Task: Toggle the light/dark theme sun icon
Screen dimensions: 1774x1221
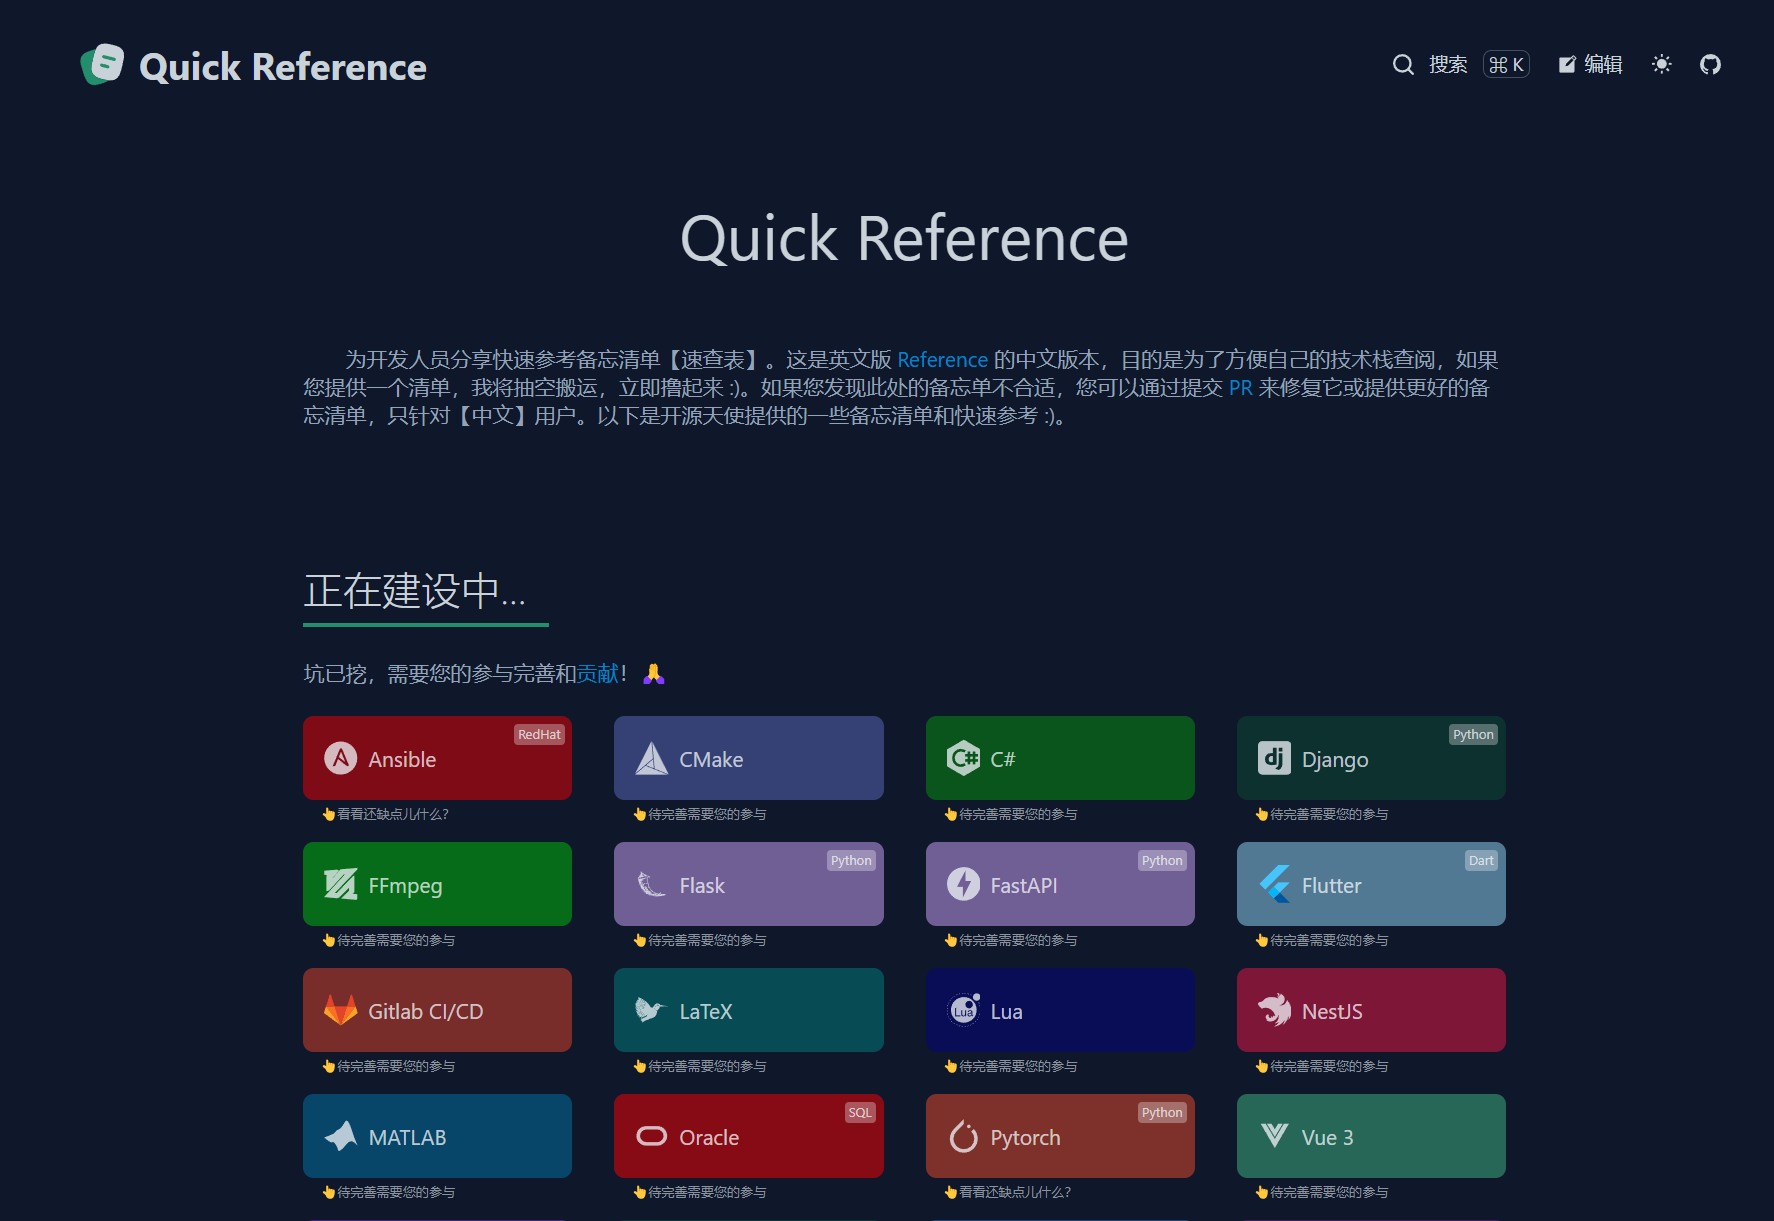Action: point(1662,65)
